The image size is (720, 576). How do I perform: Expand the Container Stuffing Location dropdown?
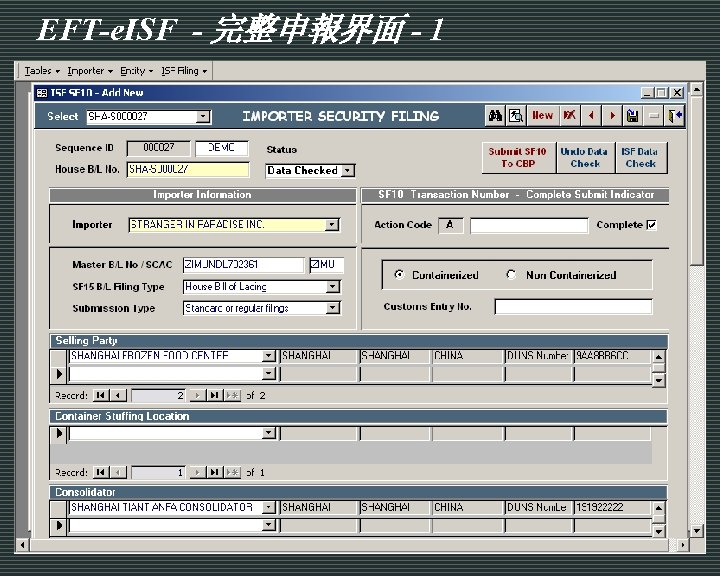[x=269, y=433]
